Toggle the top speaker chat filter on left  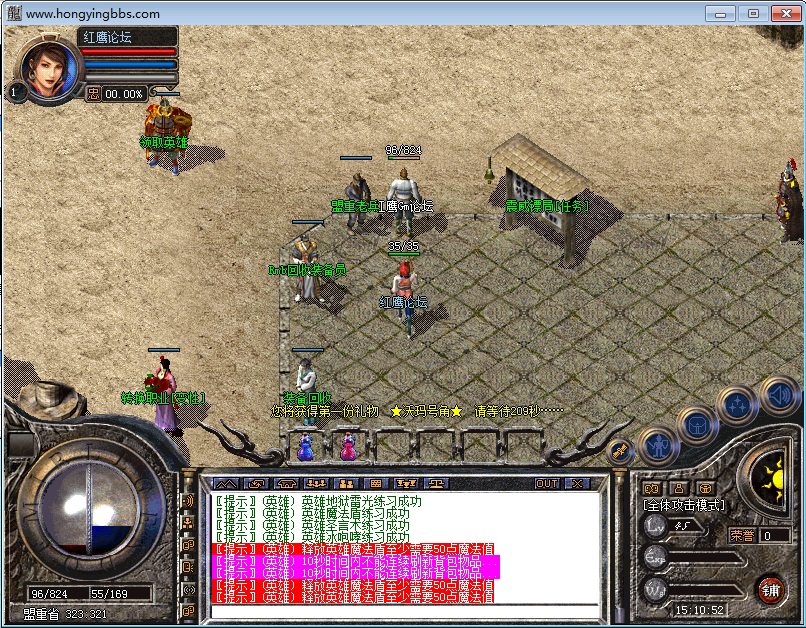click(187, 500)
